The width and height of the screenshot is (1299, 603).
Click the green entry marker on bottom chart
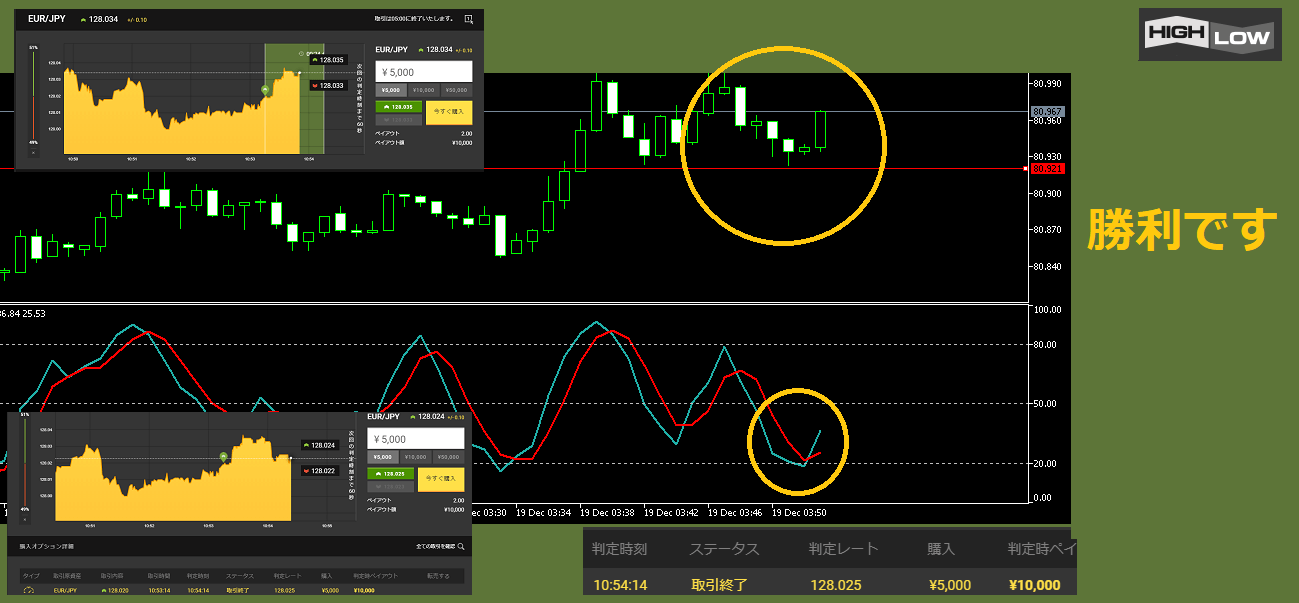tap(224, 456)
